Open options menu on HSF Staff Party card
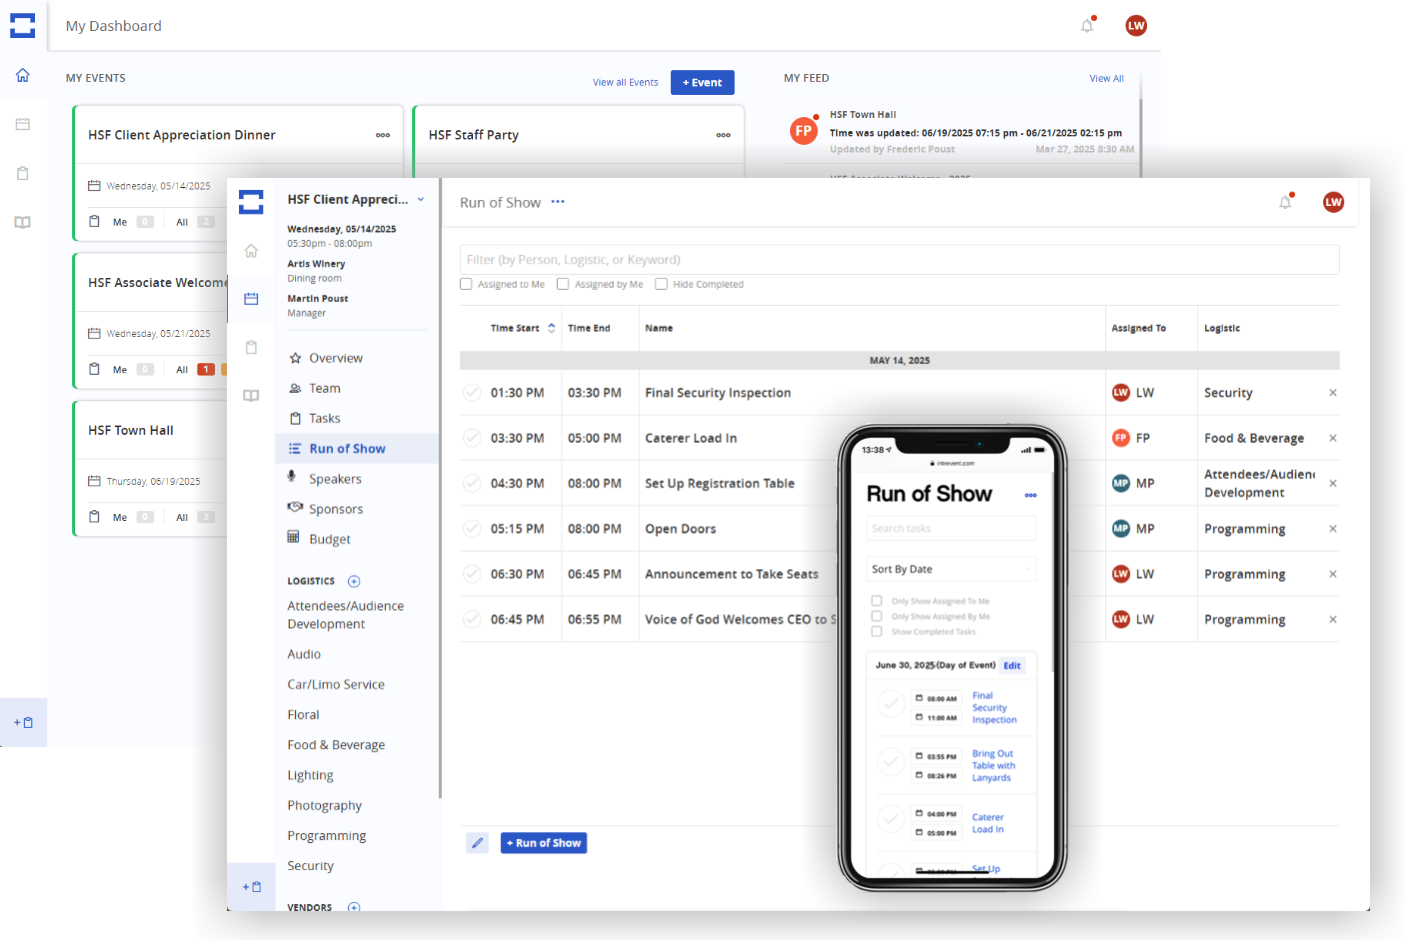This screenshot has width=1421, height=940. [x=723, y=135]
